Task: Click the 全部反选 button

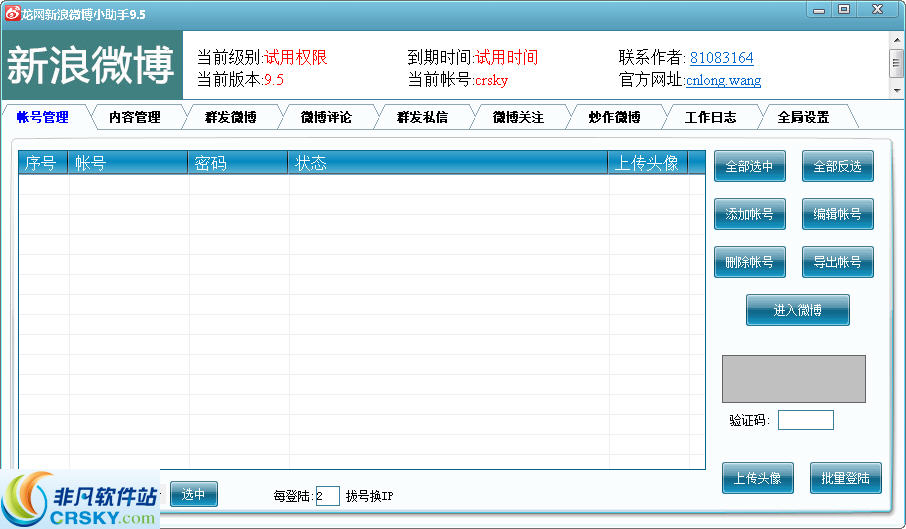Action: [x=837, y=166]
